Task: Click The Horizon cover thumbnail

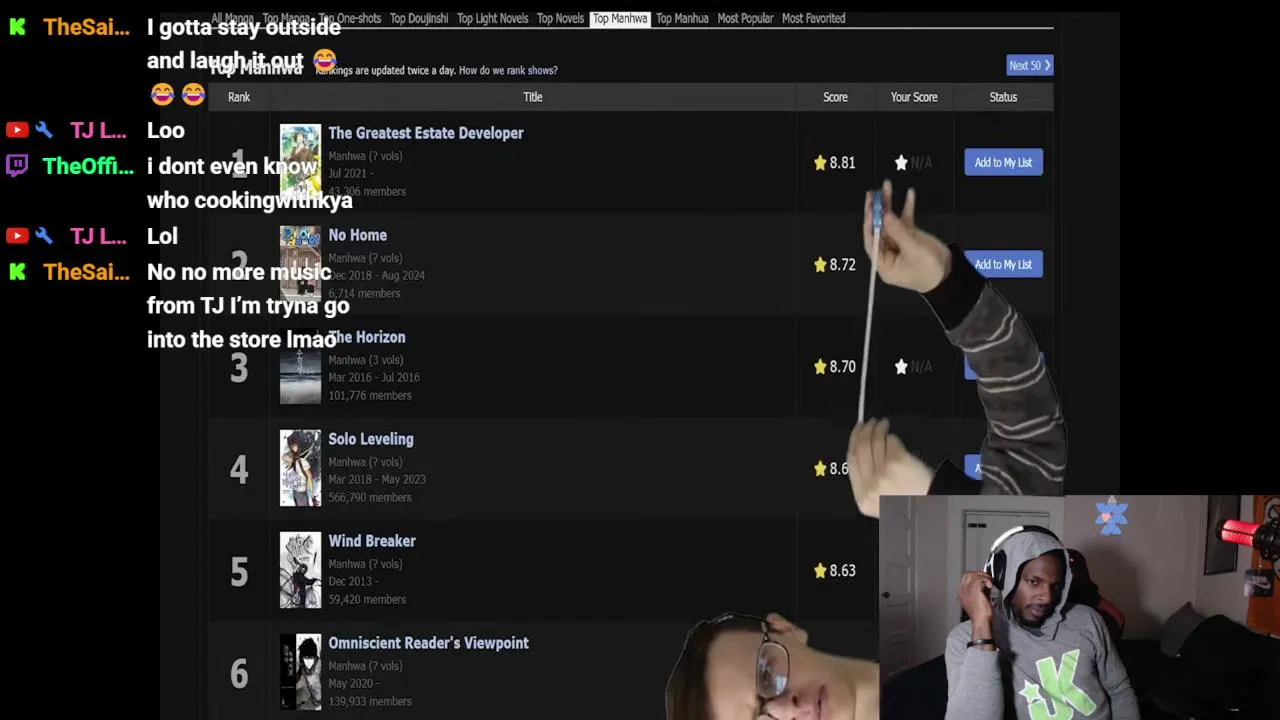Action: click(x=300, y=366)
